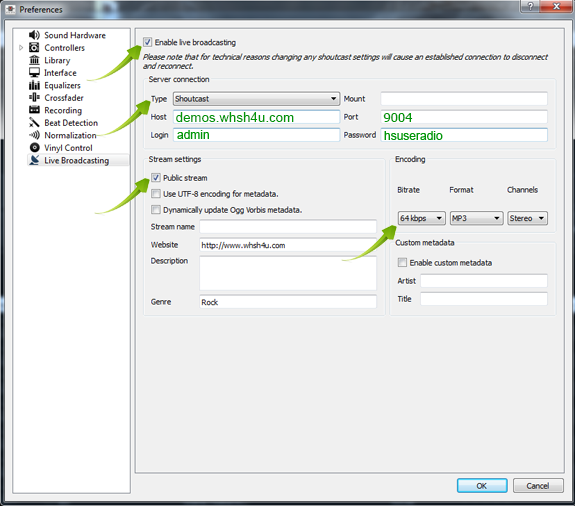Image resolution: width=575 pixels, height=506 pixels.
Task: Select the Controllers icon in sidebar
Action: click(x=34, y=48)
